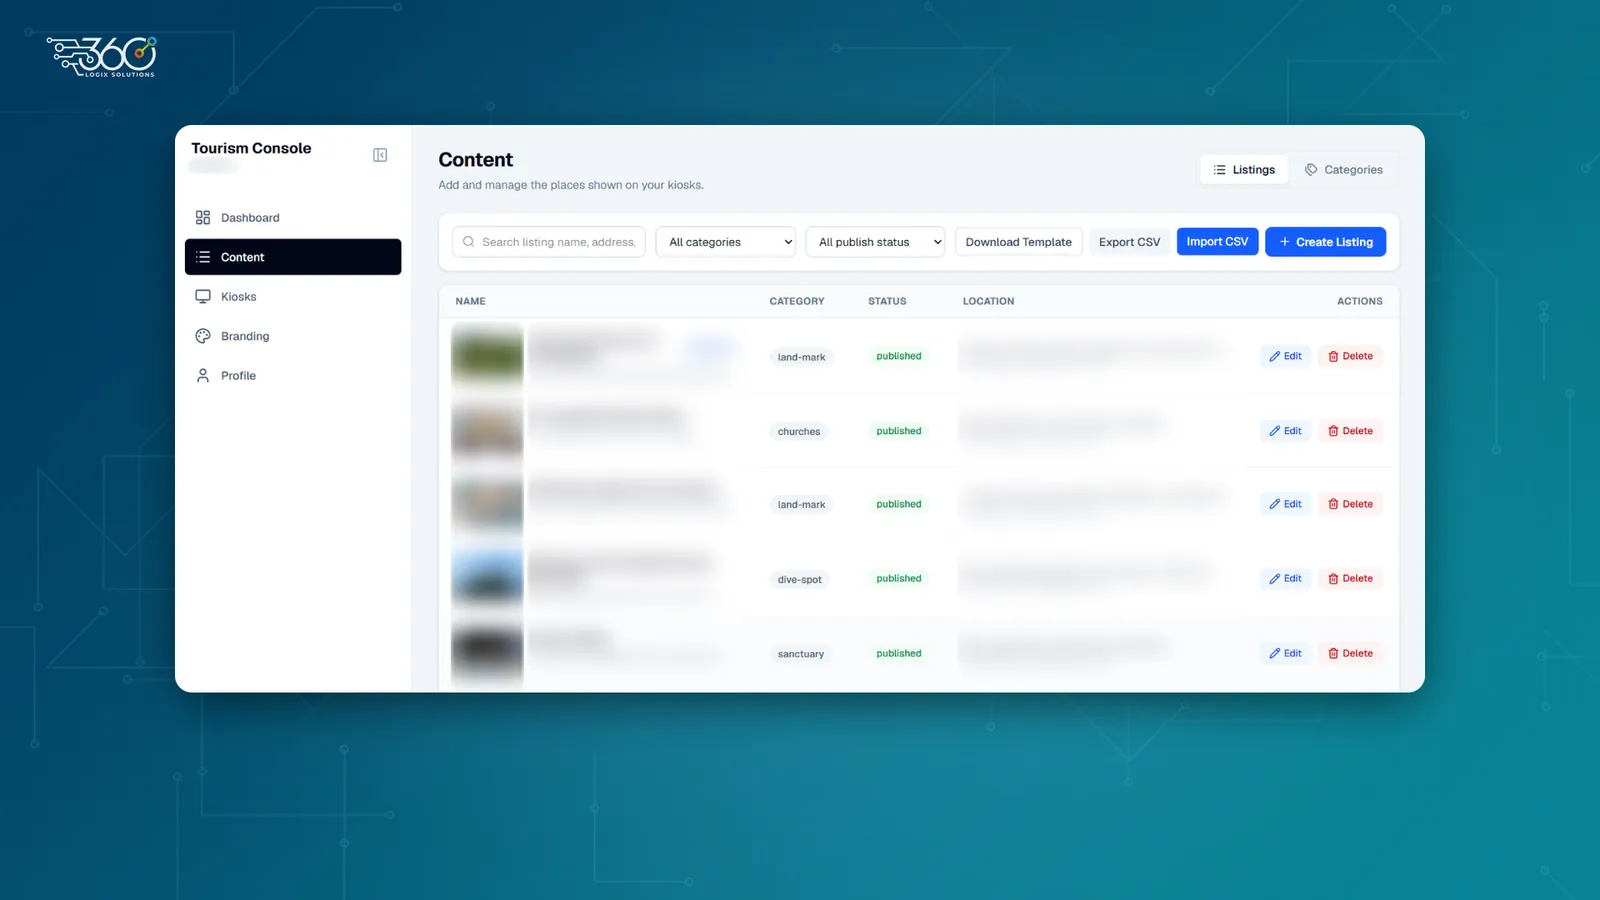This screenshot has width=1600, height=900.
Task: Edit the first land-mark listing
Action: pos(1285,356)
